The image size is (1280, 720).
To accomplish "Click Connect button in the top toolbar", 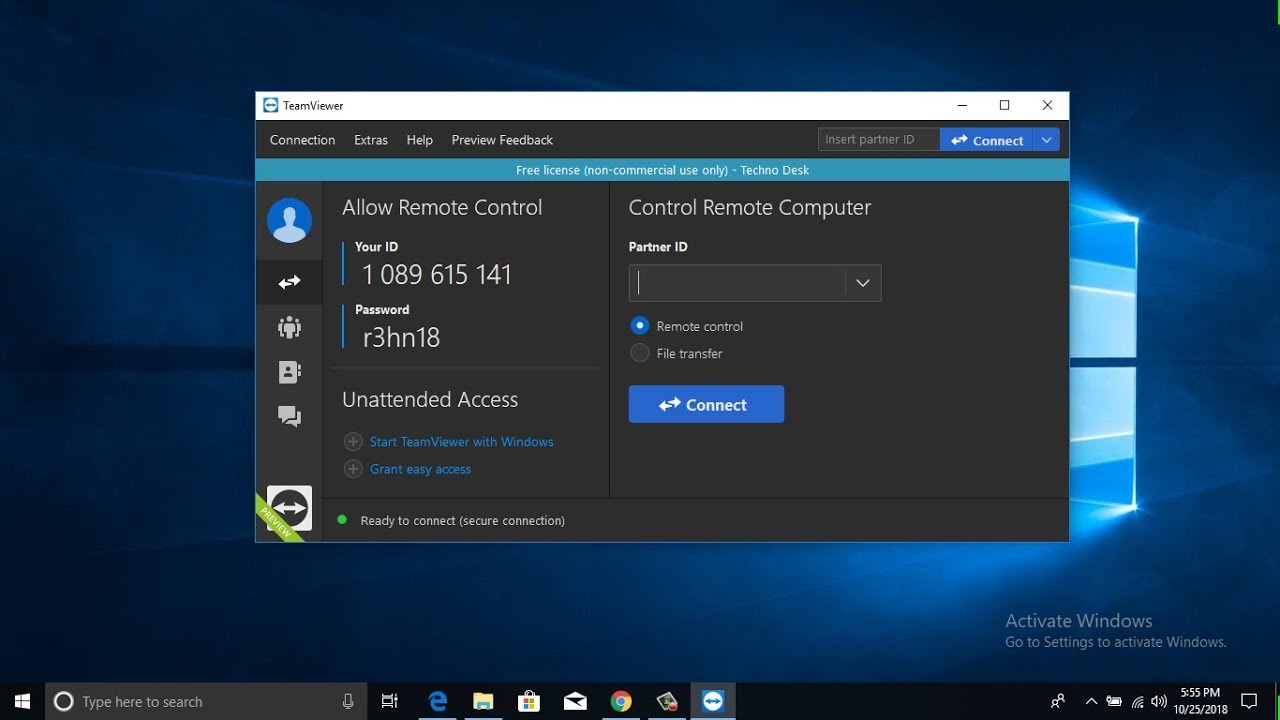I will tap(987, 140).
